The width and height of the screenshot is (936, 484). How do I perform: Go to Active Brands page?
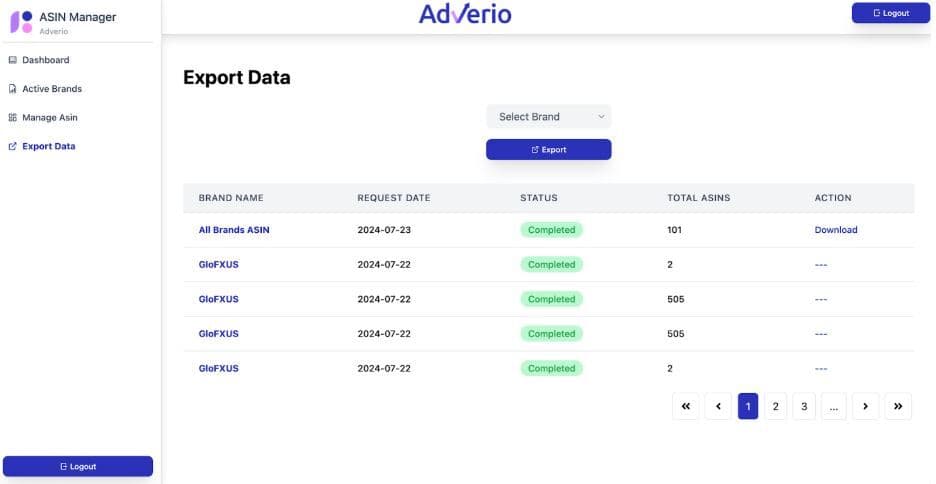[52, 88]
